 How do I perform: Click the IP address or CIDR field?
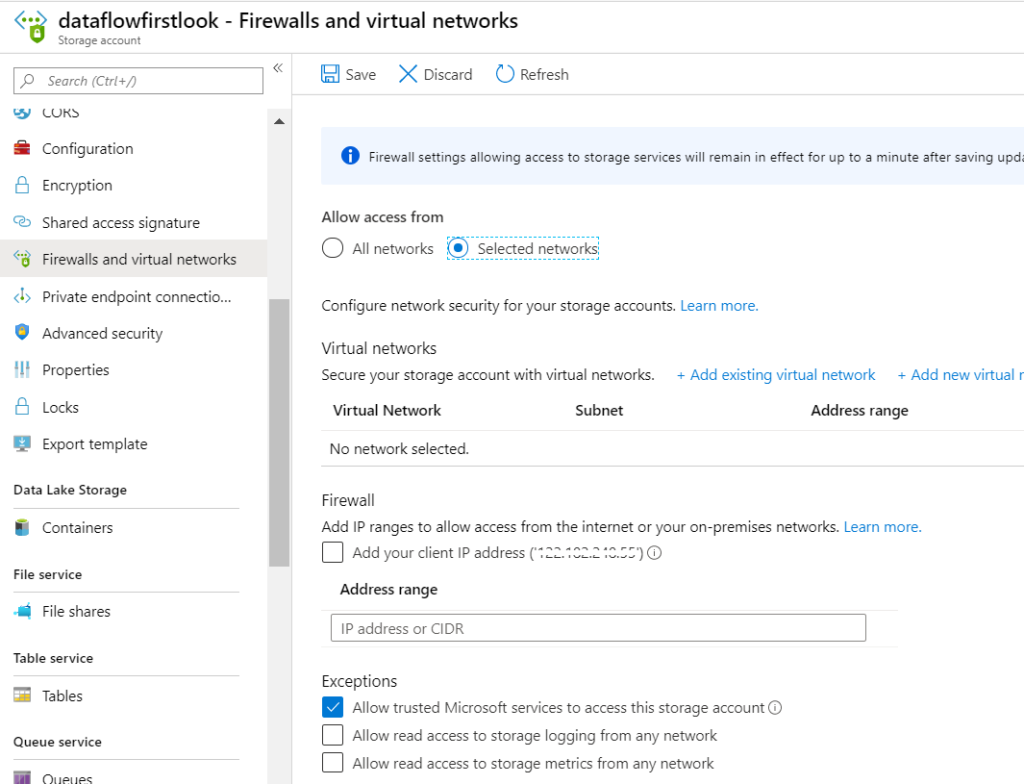[598, 628]
